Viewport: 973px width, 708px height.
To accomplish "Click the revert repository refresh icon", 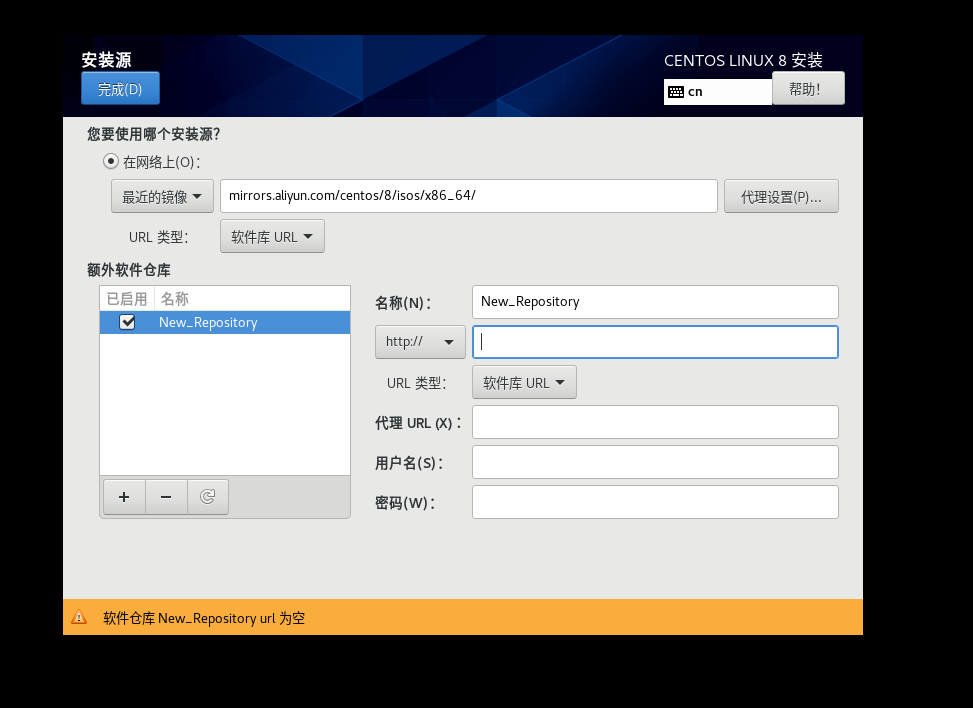I will (208, 497).
